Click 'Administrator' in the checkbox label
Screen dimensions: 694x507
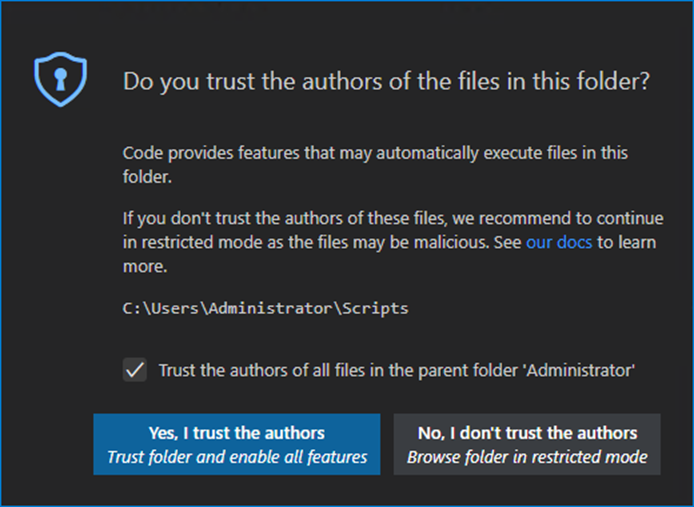tap(578, 370)
